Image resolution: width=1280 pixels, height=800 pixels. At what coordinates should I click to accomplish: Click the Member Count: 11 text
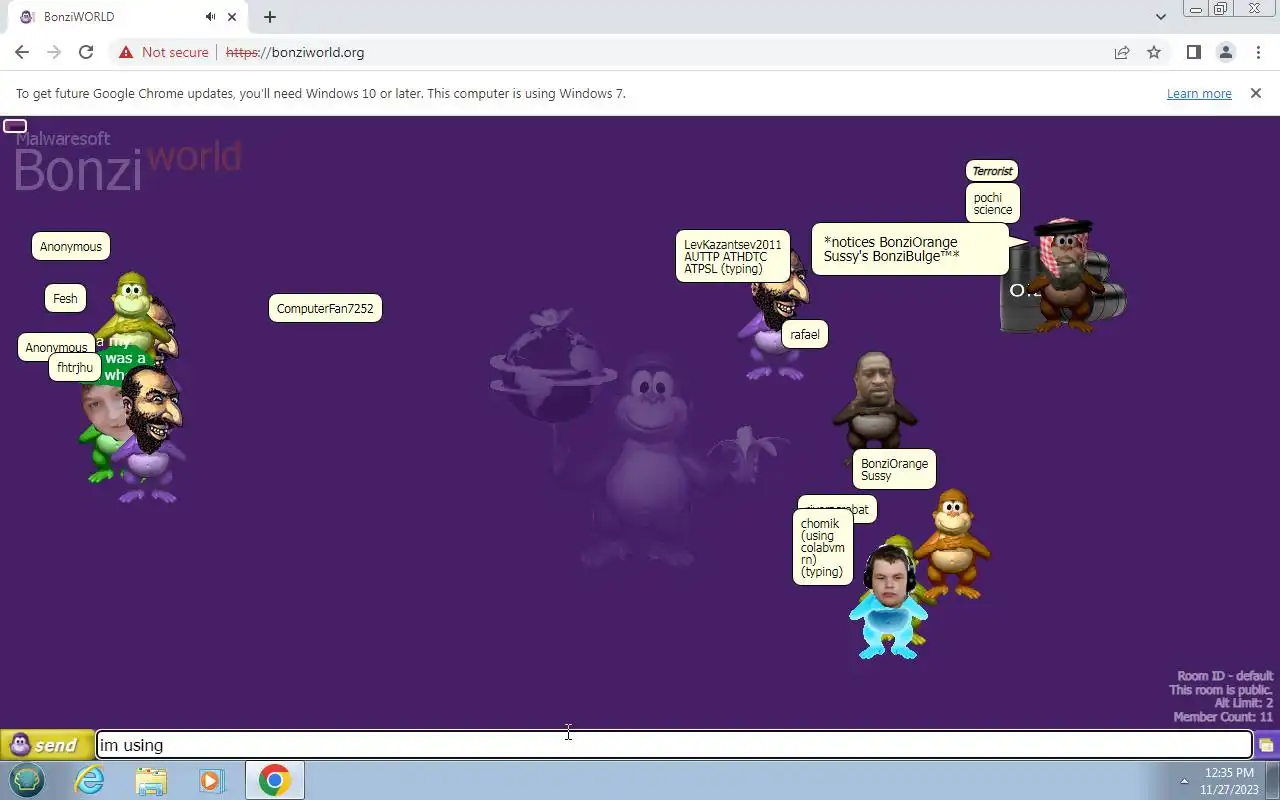(x=1223, y=717)
